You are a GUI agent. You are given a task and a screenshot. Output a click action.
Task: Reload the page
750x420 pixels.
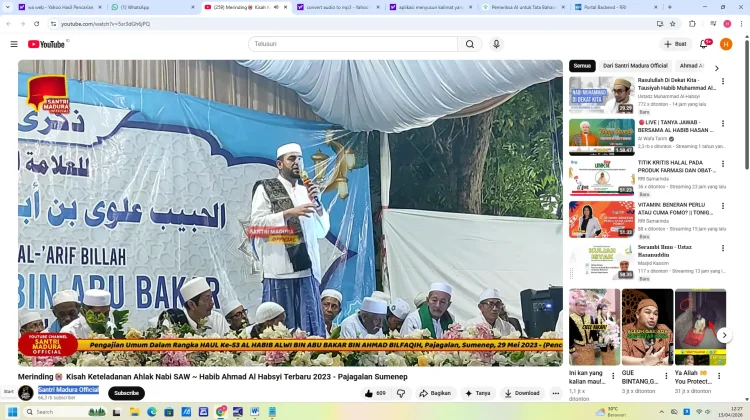pos(36,23)
